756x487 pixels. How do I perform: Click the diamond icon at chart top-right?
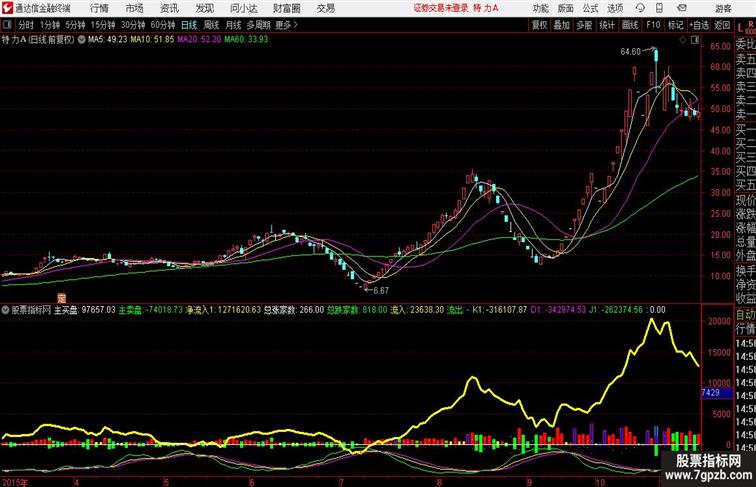683,40
